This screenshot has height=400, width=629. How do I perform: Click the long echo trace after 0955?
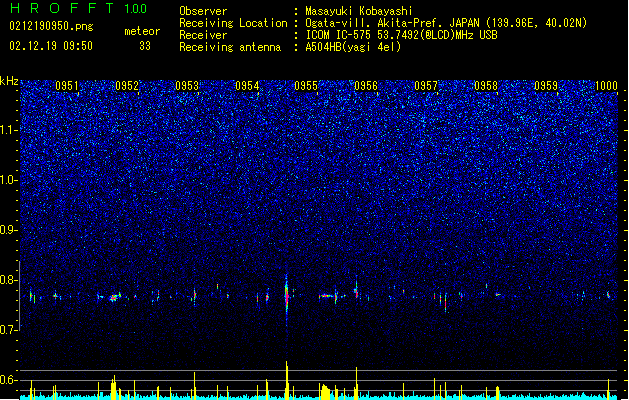tap(327, 296)
